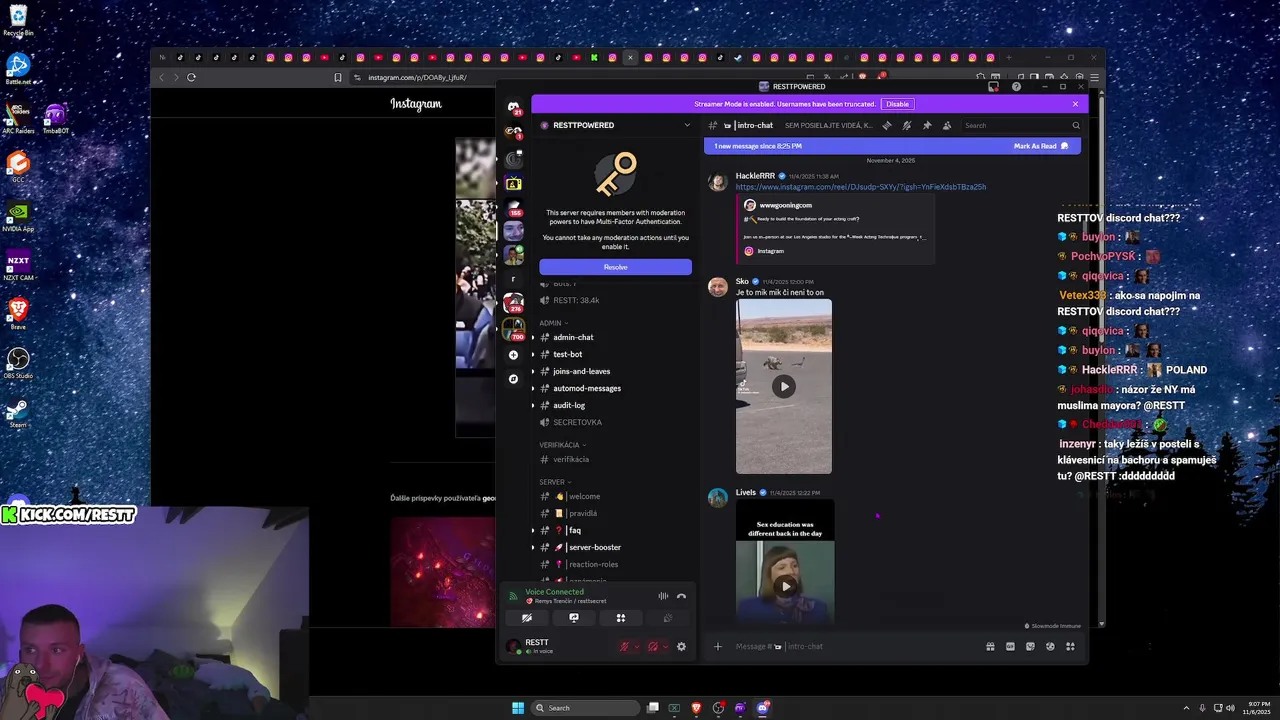Click the intro-chat message input
Viewport: 1280px width, 720px height.
855,646
